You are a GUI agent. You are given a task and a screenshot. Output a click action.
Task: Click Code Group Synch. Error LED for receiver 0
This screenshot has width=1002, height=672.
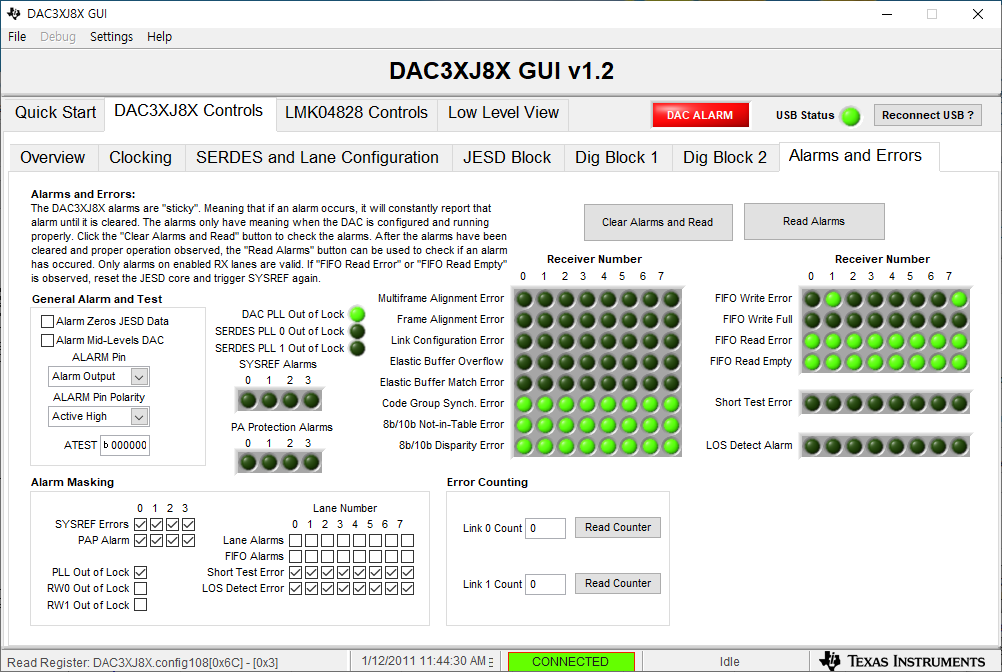(524, 404)
